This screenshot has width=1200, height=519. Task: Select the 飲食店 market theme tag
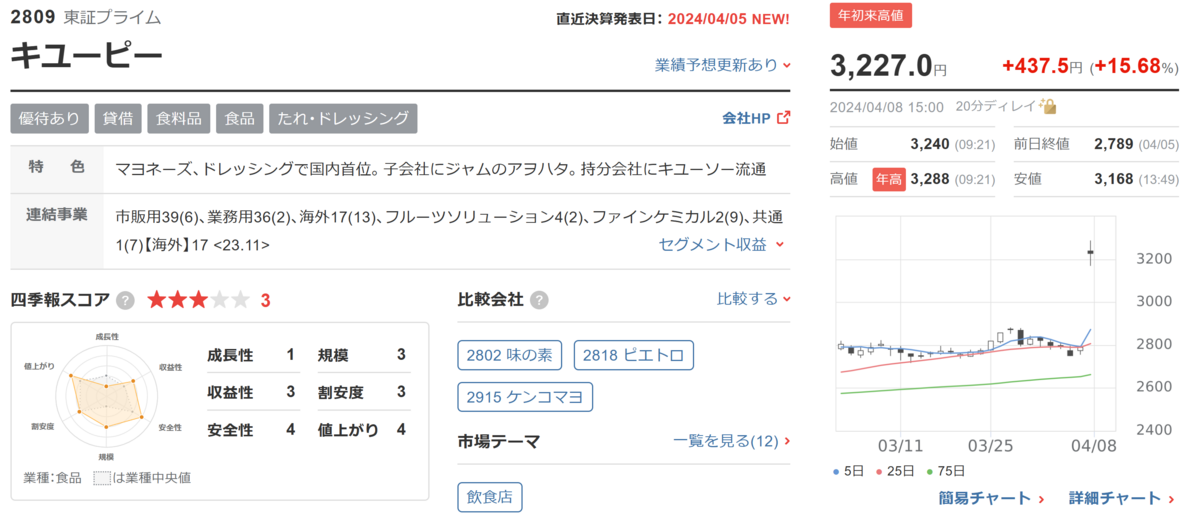(490, 497)
